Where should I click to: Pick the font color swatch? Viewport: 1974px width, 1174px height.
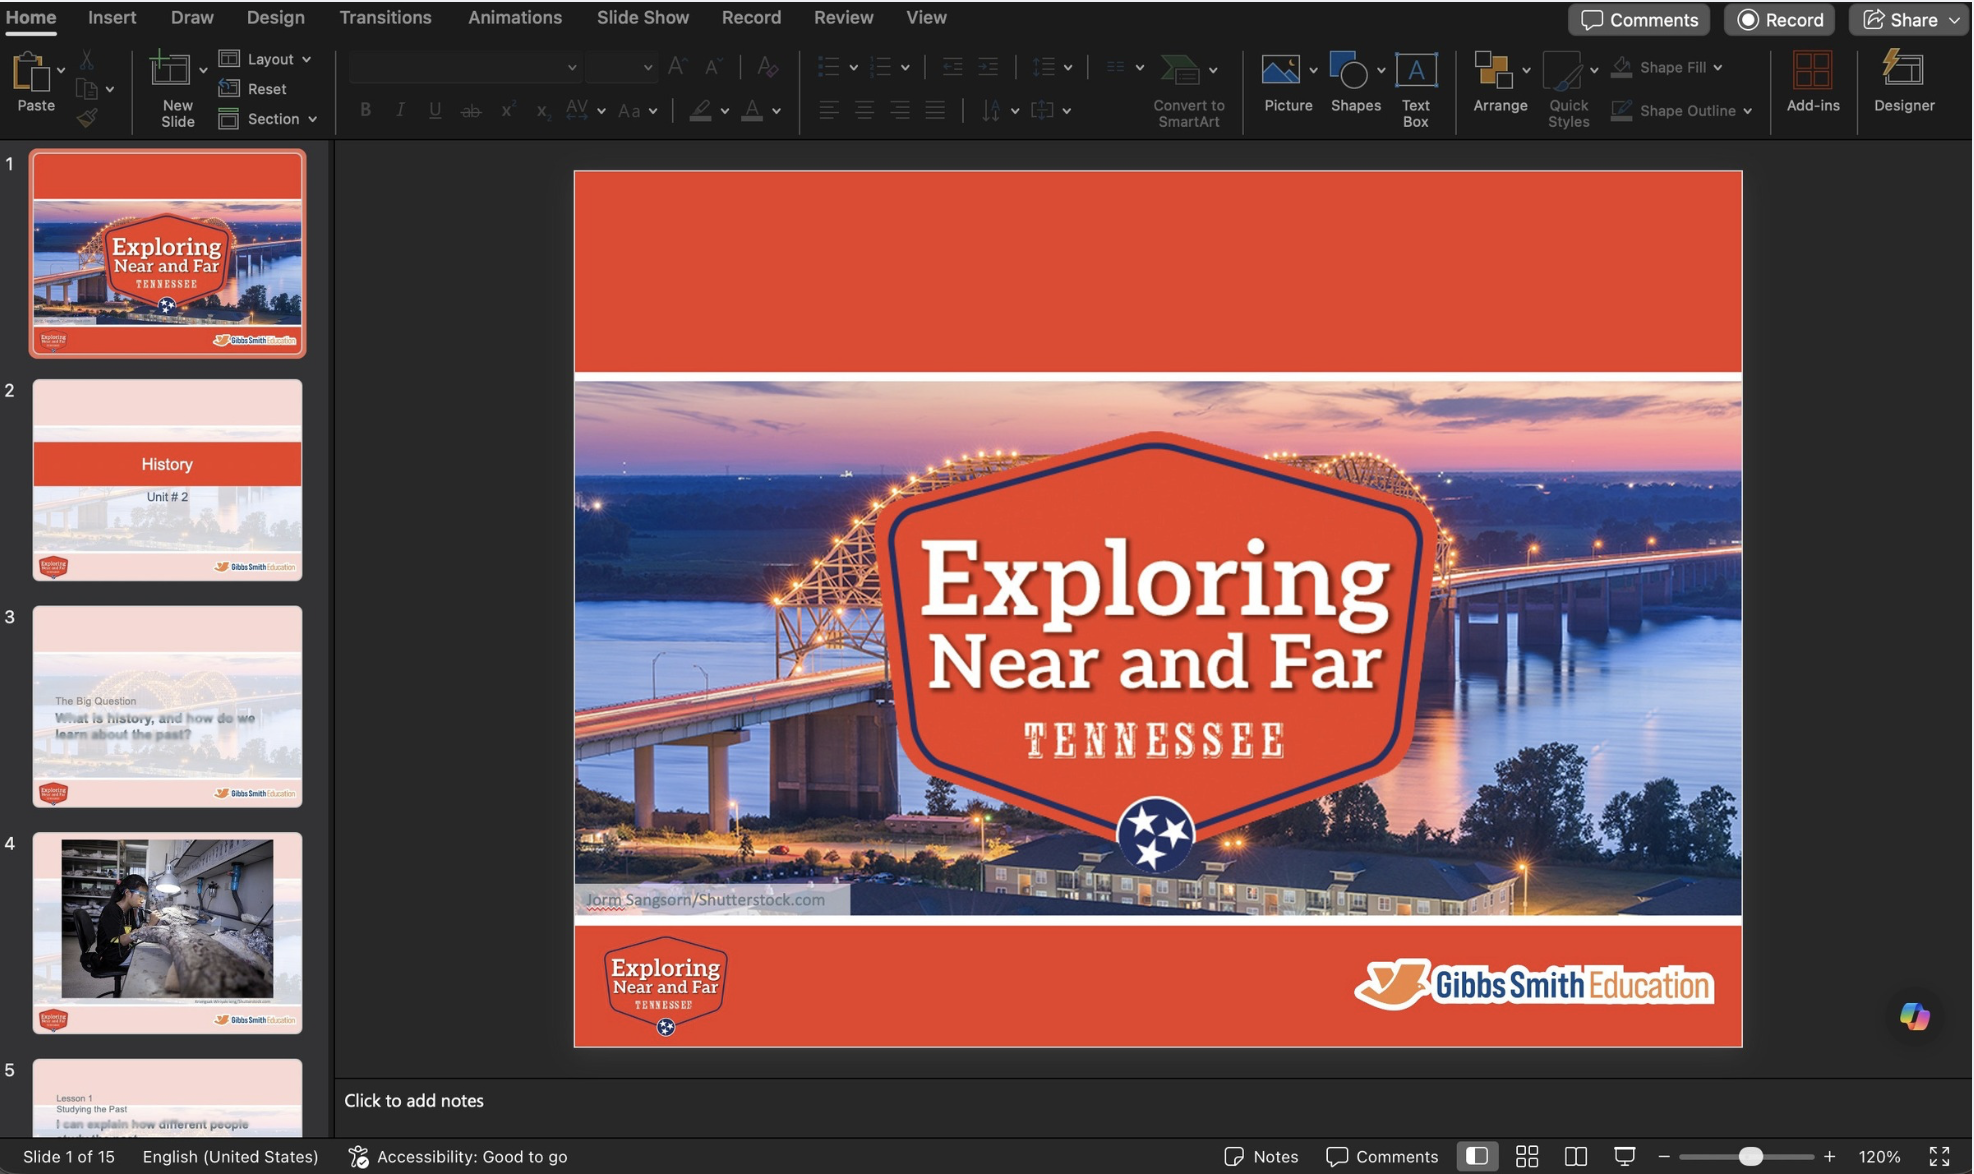coord(752,110)
